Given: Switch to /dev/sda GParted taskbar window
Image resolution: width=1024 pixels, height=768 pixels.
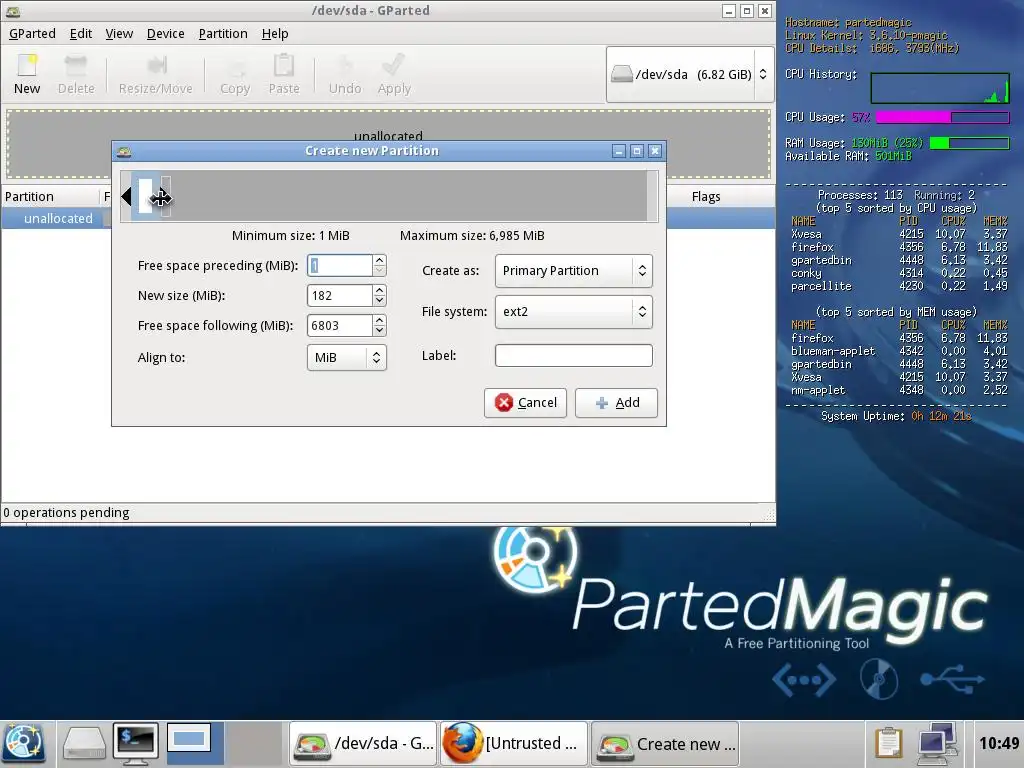Looking at the screenshot, I should pyautogui.click(x=363, y=743).
